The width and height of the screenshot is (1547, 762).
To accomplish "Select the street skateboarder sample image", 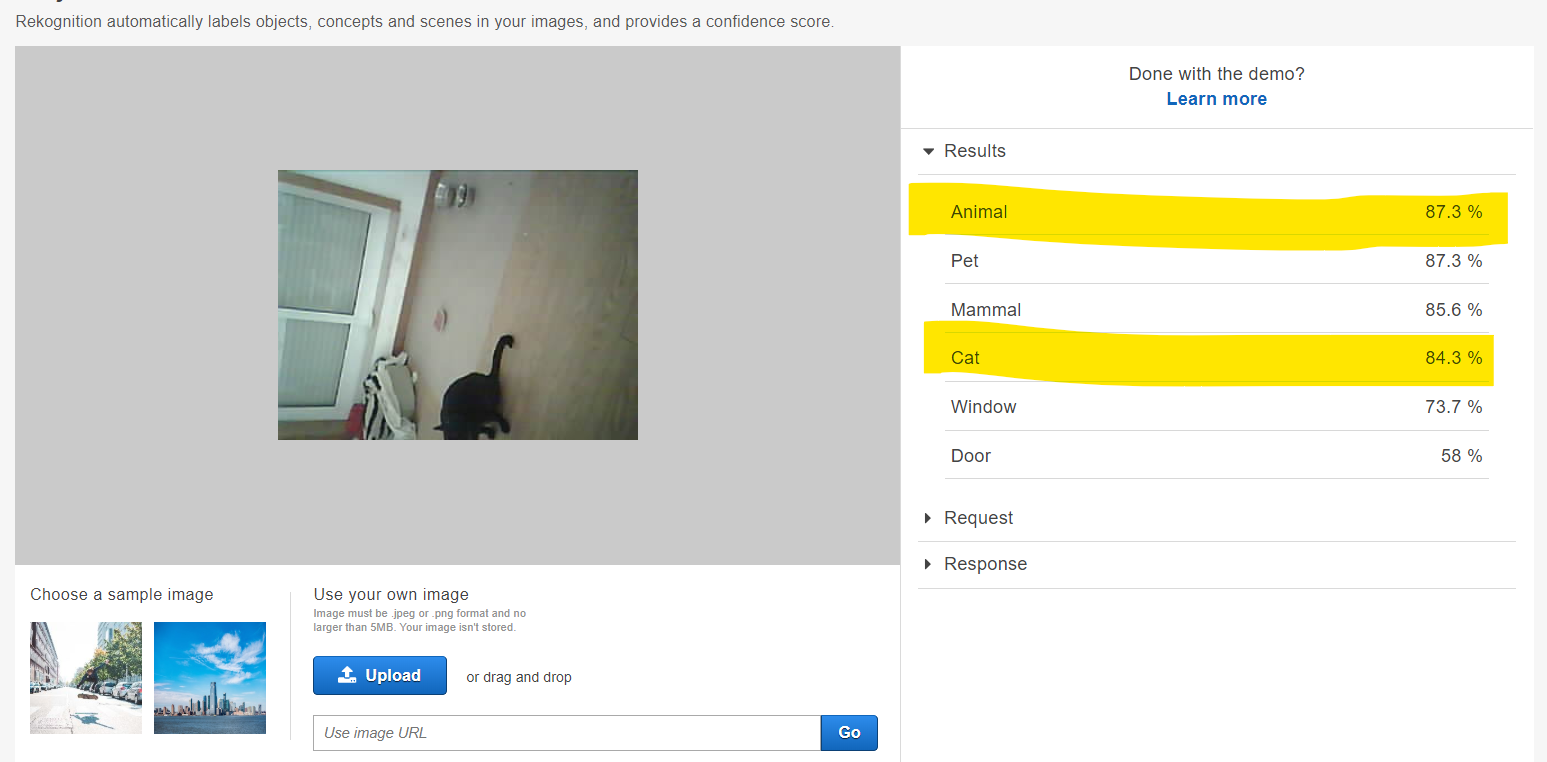I will (x=86, y=678).
